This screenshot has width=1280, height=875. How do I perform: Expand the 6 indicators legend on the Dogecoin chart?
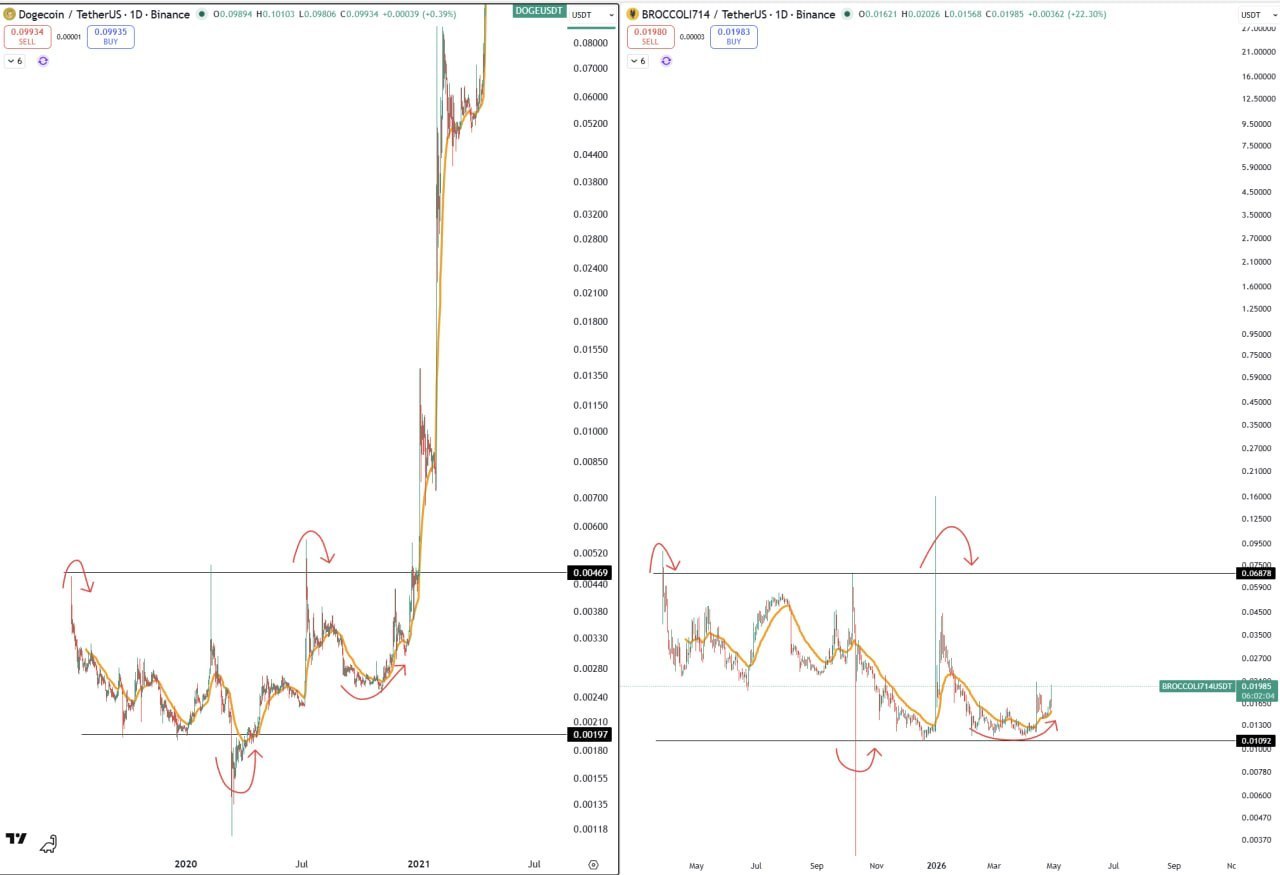coord(14,61)
